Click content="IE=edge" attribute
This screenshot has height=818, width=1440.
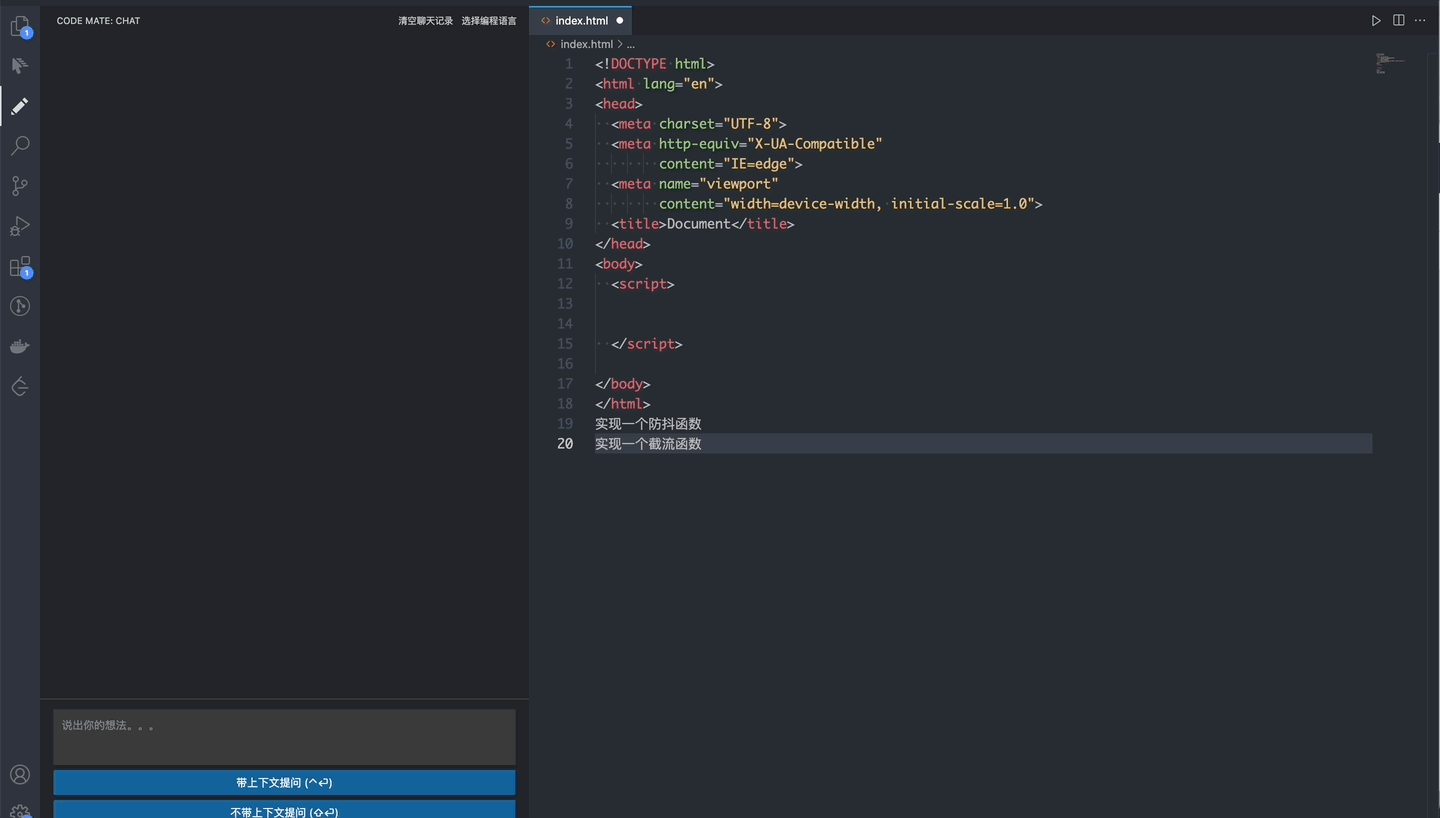point(731,164)
